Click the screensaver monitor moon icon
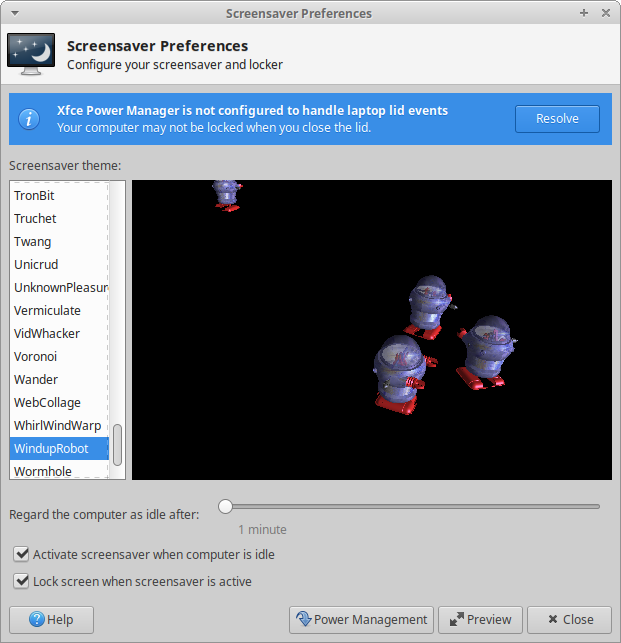 [31, 54]
